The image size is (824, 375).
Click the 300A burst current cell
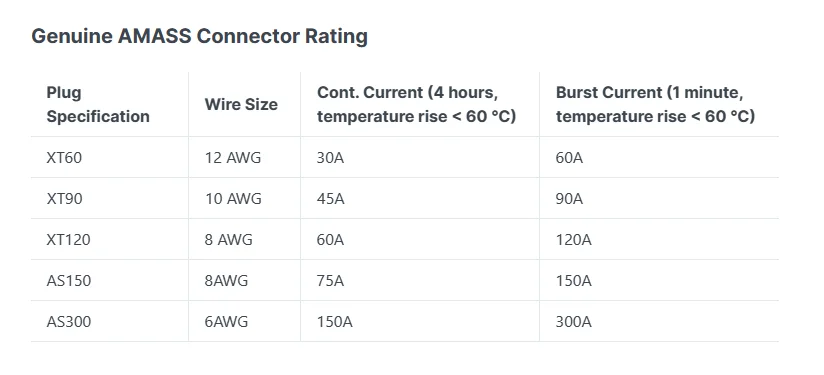point(574,321)
